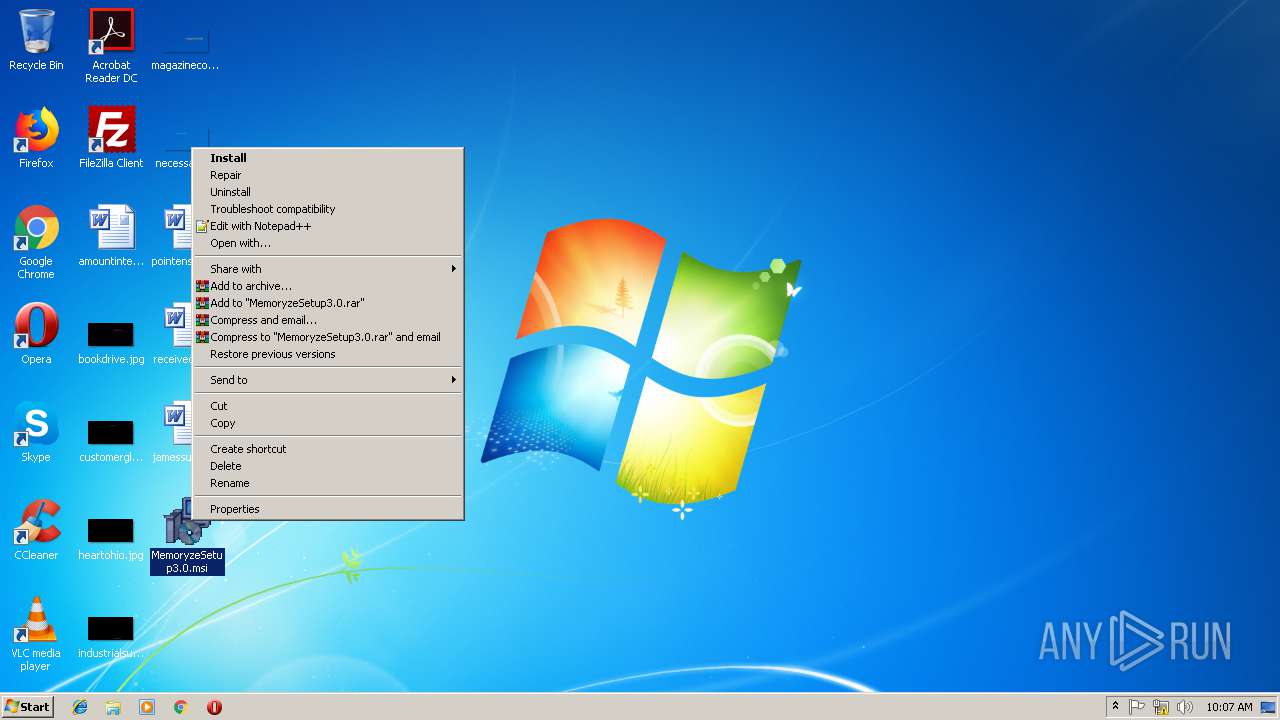
Task: Select Troubleshoot compatibility
Action: tap(328, 209)
